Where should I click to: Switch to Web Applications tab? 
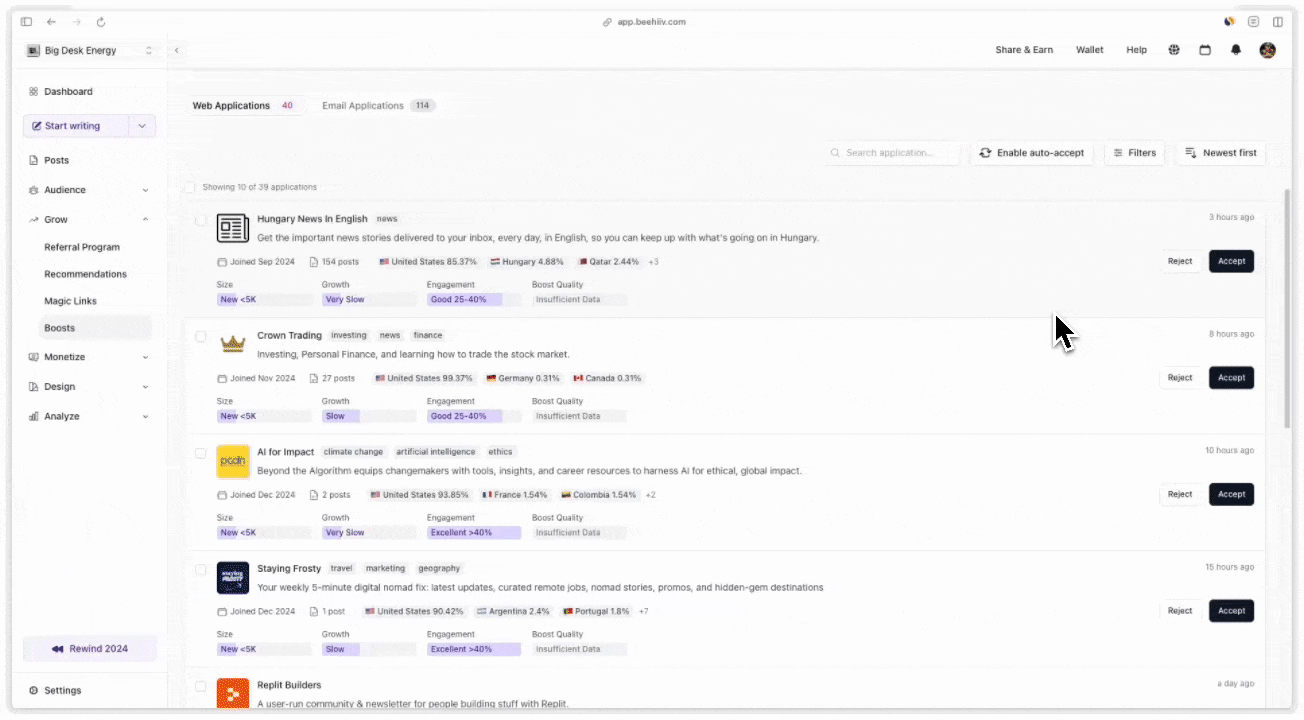(x=243, y=106)
